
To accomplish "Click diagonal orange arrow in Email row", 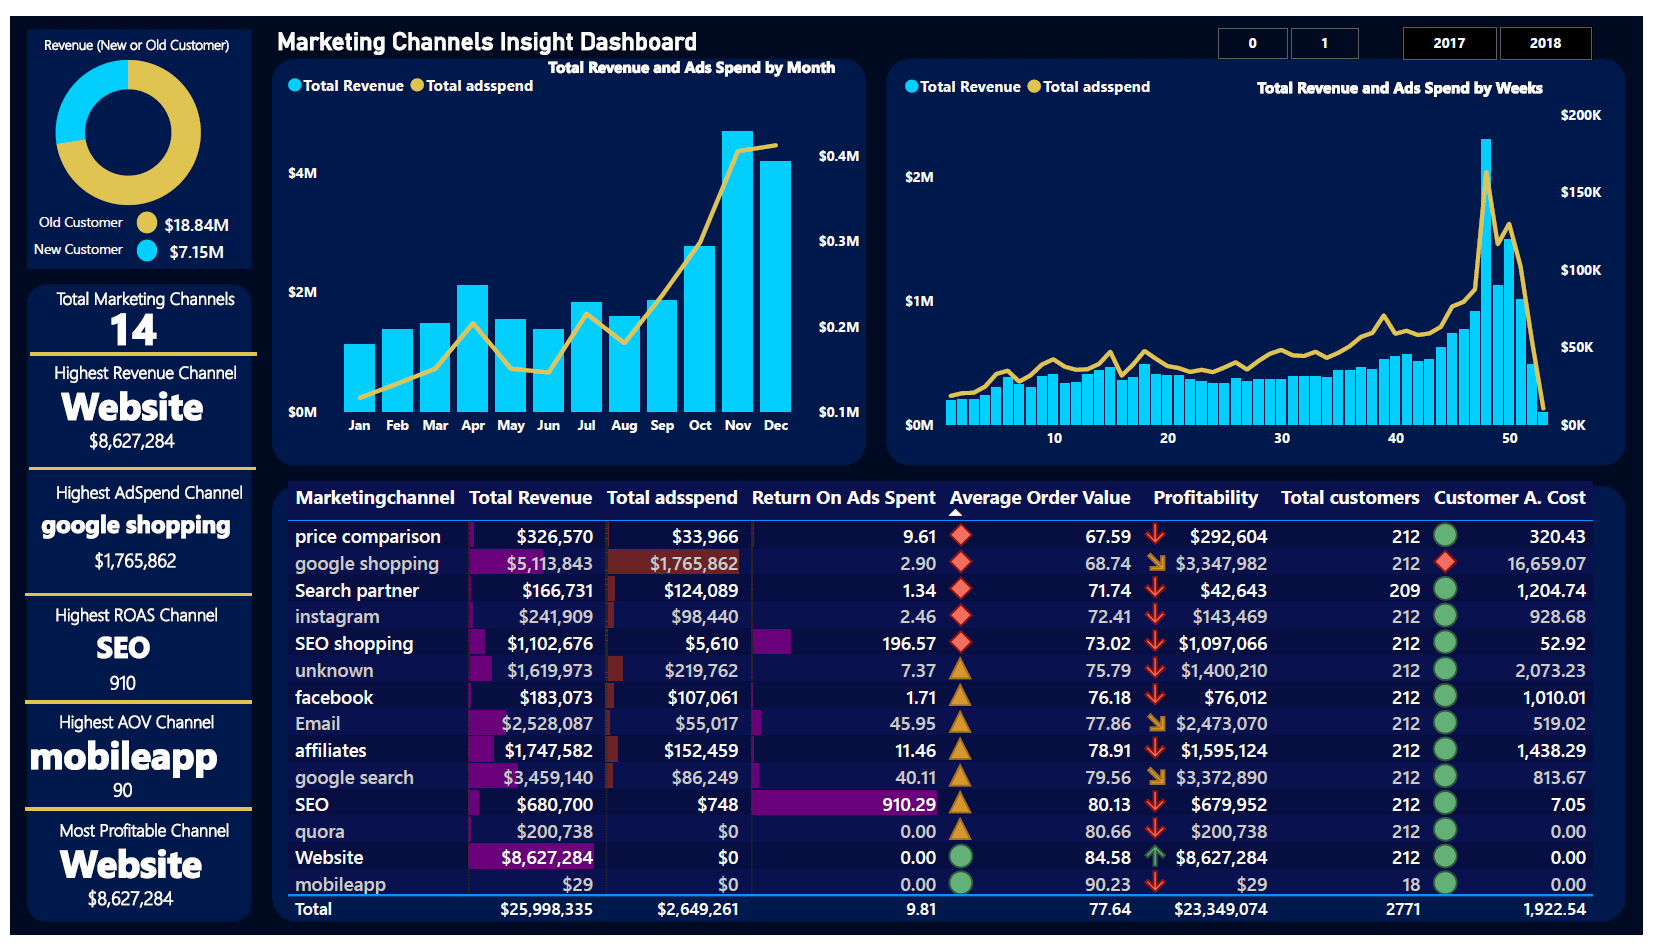I will (1156, 723).
